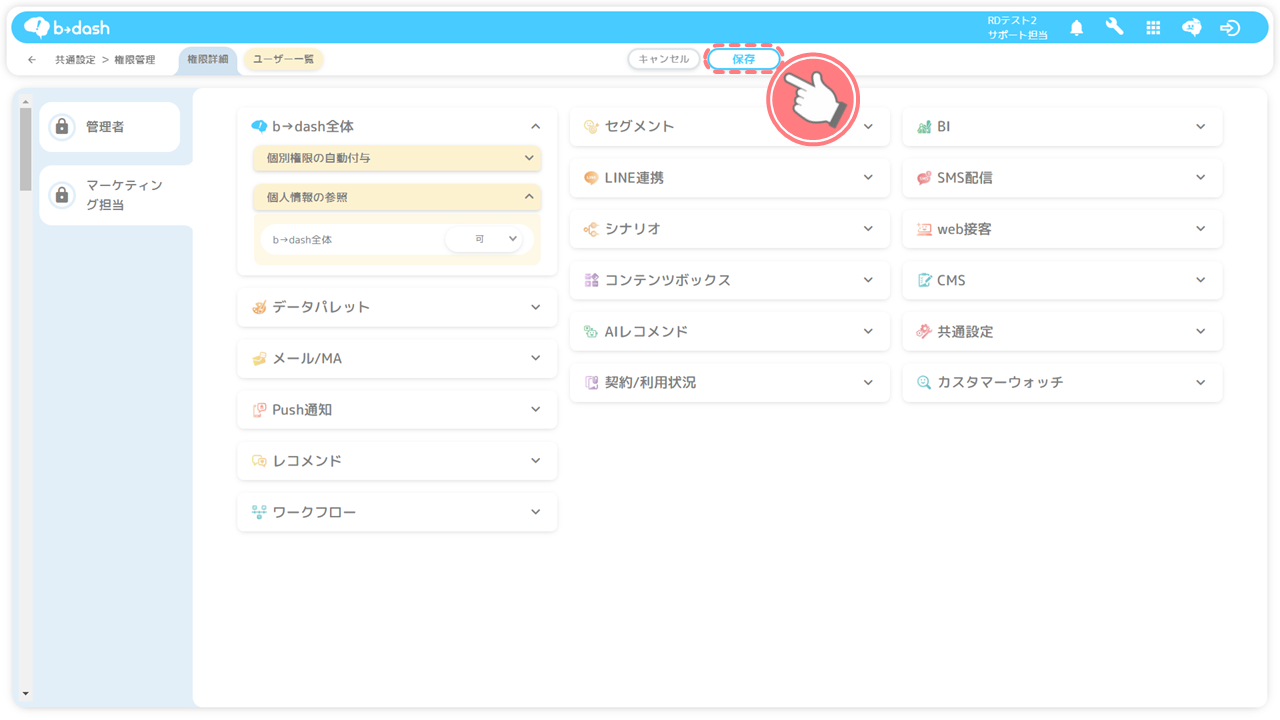Collapse the b→dash全体 section chevron

coord(535,127)
